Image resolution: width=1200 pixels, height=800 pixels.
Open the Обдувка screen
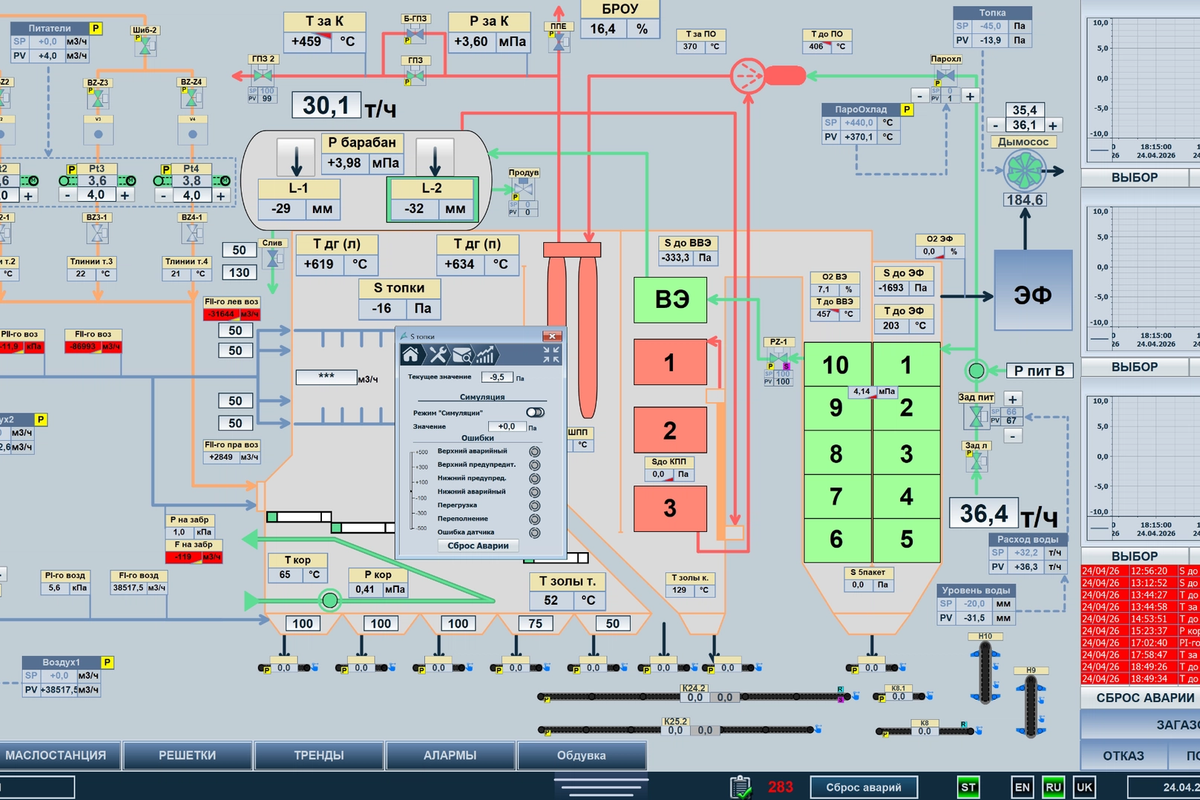(x=582, y=755)
